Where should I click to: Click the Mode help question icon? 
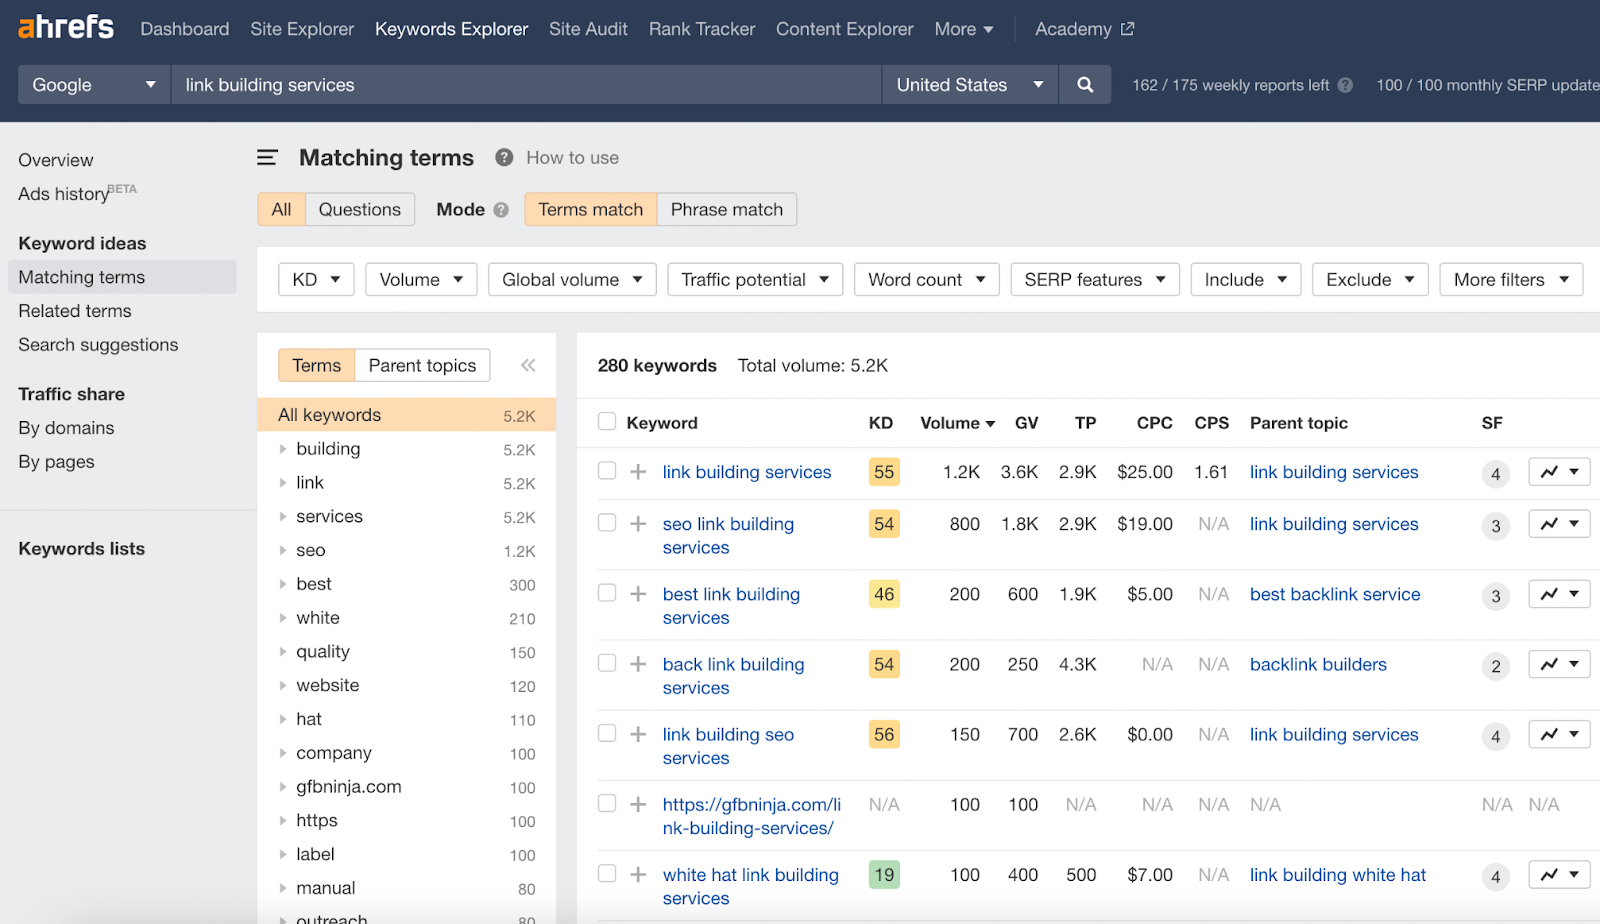click(x=501, y=210)
